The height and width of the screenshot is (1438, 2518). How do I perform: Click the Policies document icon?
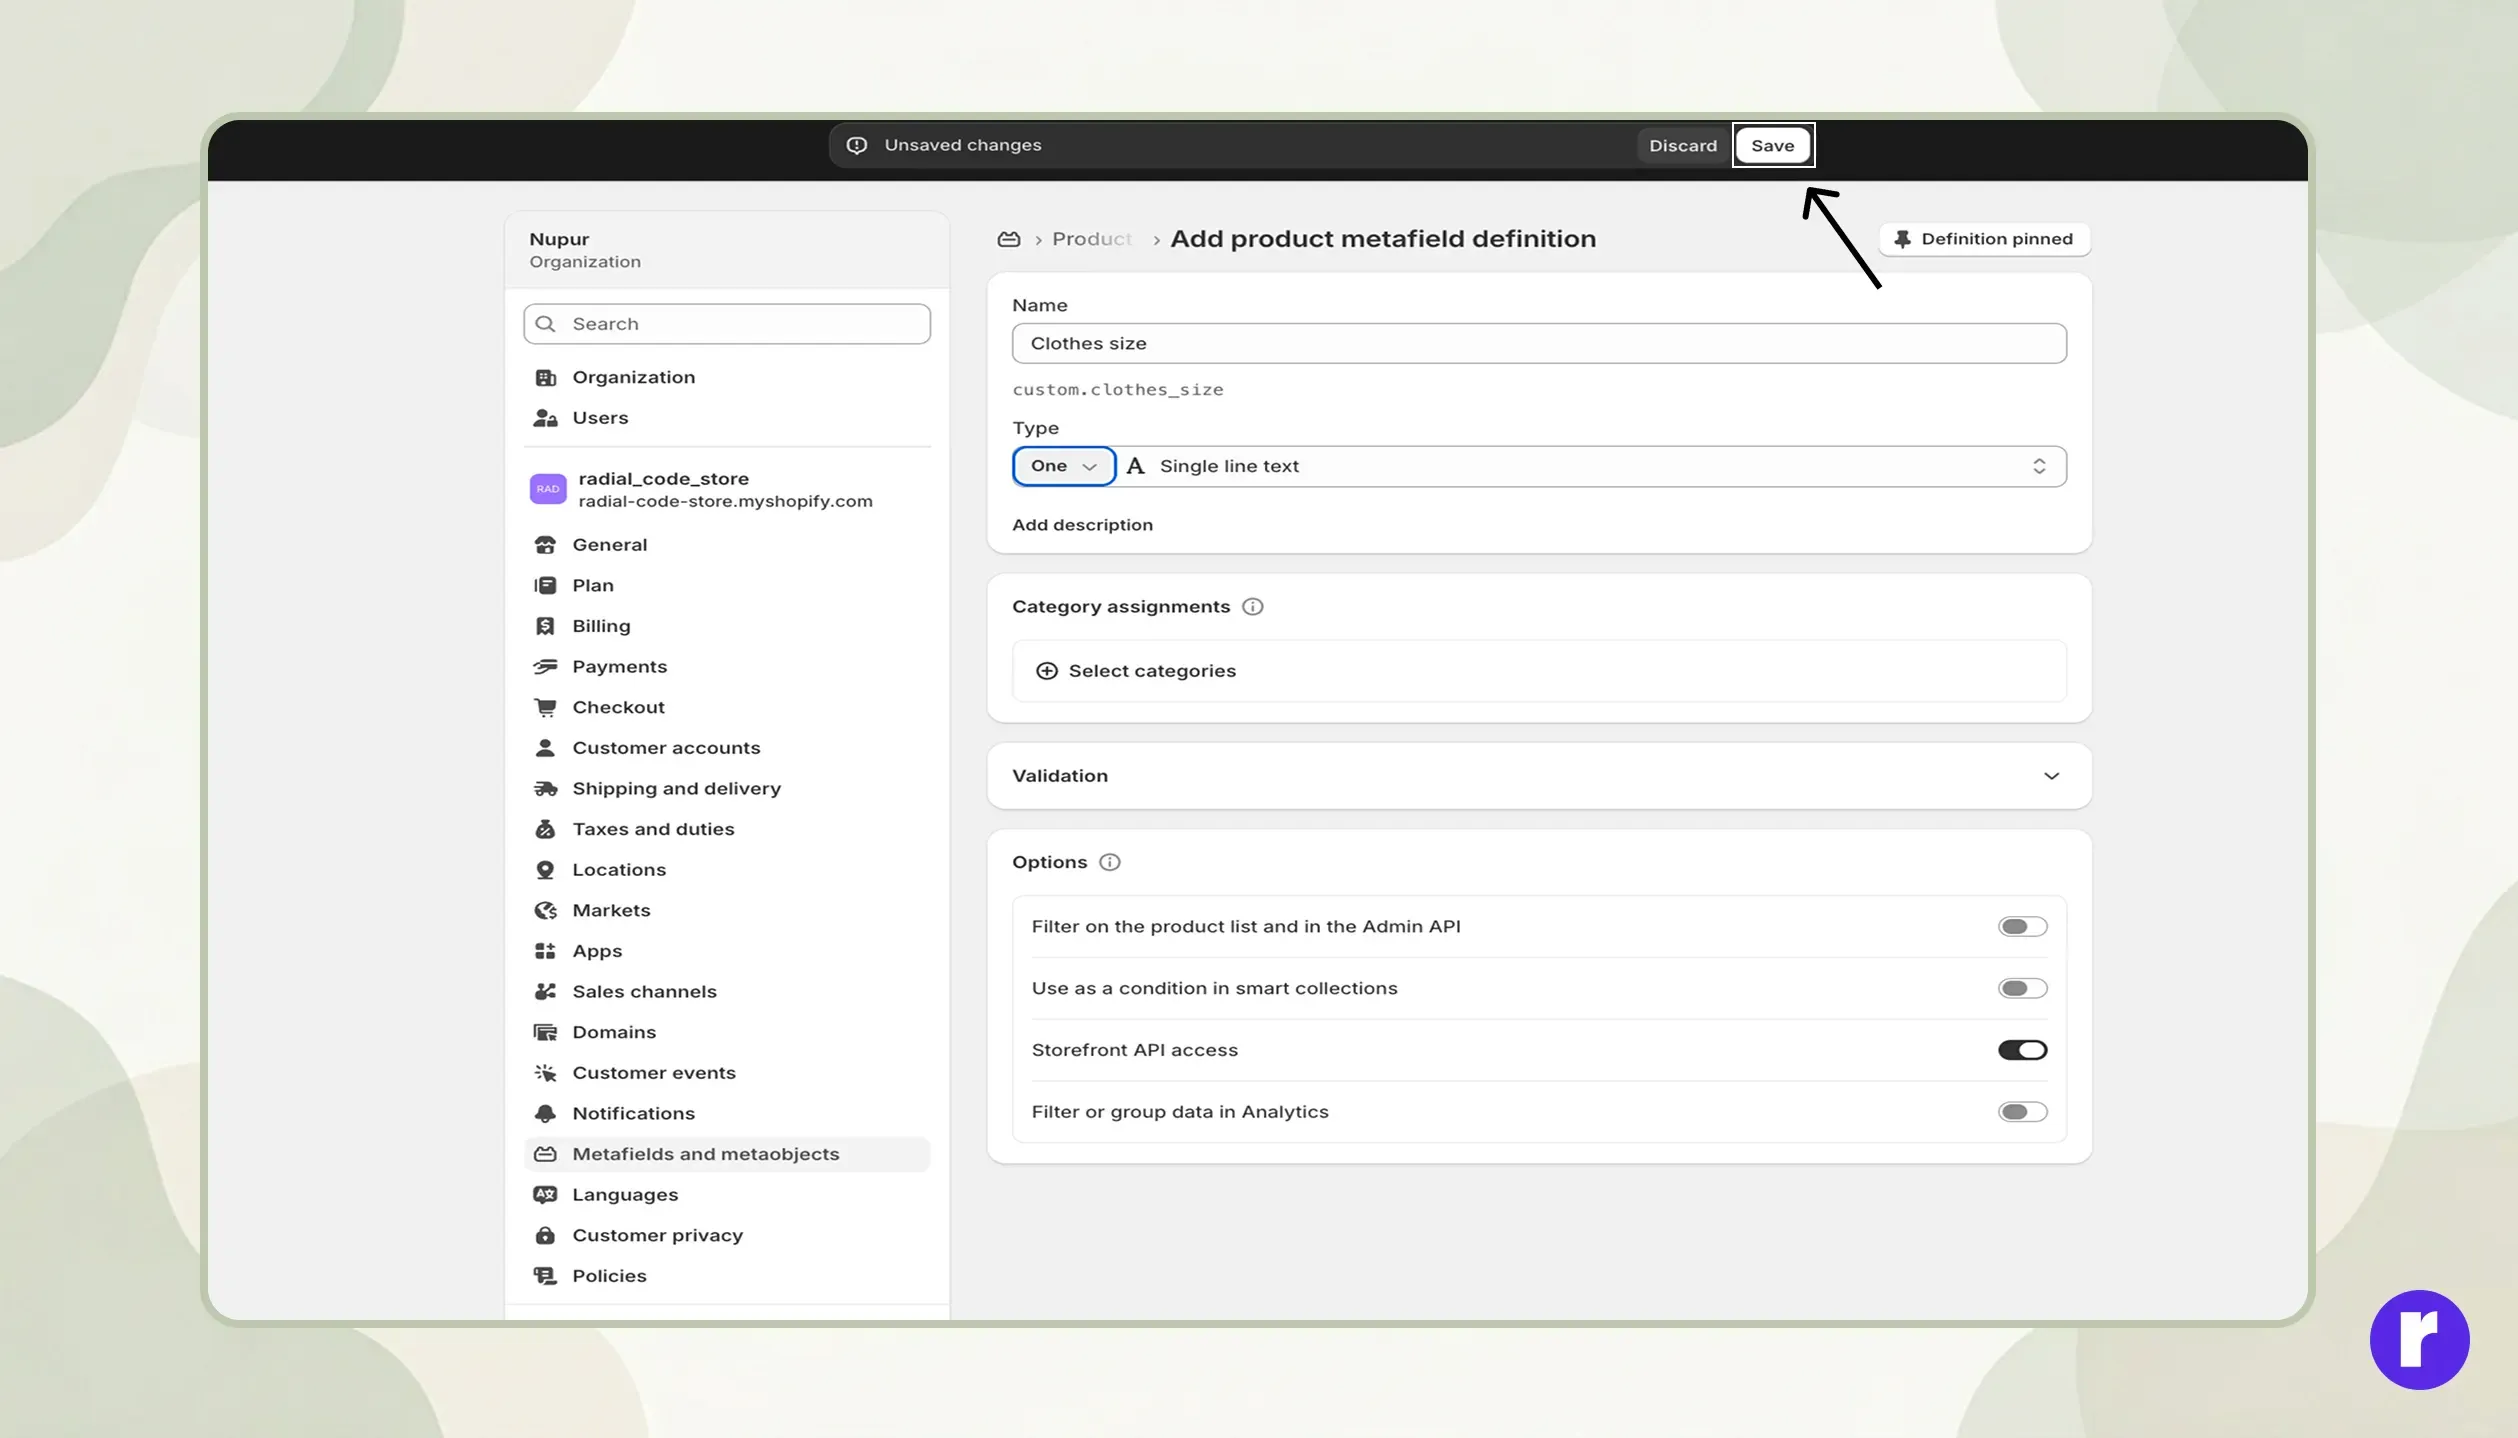click(x=545, y=1276)
